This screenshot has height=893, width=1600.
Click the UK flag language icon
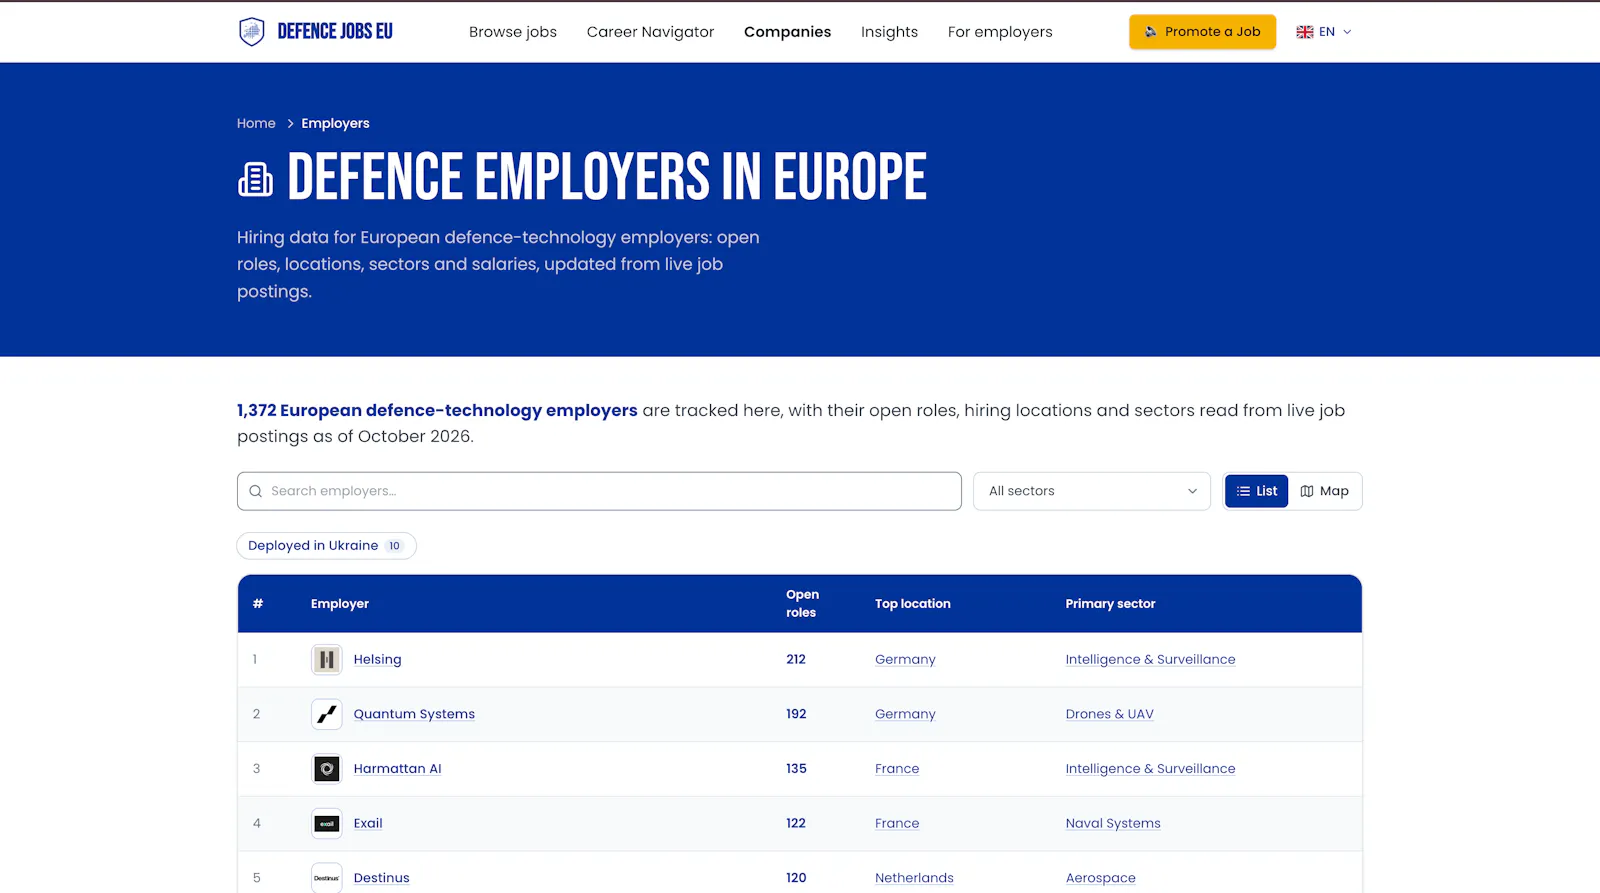click(1305, 32)
